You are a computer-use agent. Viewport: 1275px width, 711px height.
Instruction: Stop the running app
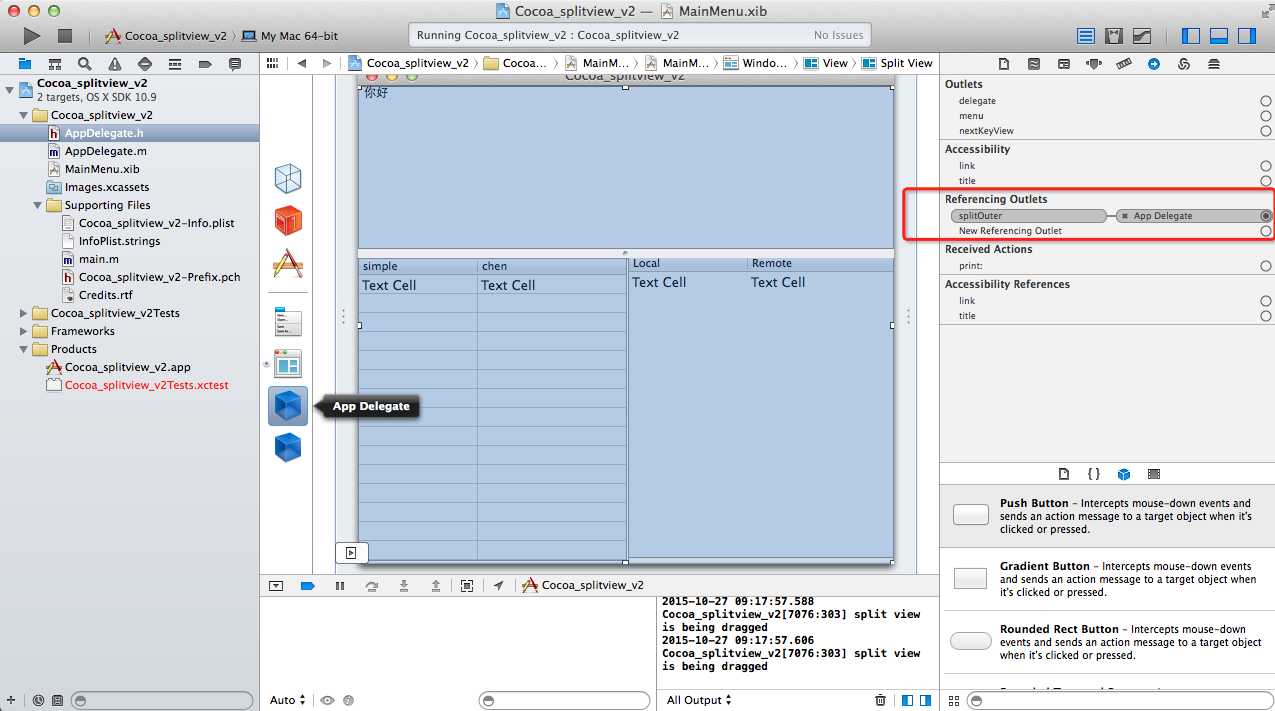(x=65, y=36)
